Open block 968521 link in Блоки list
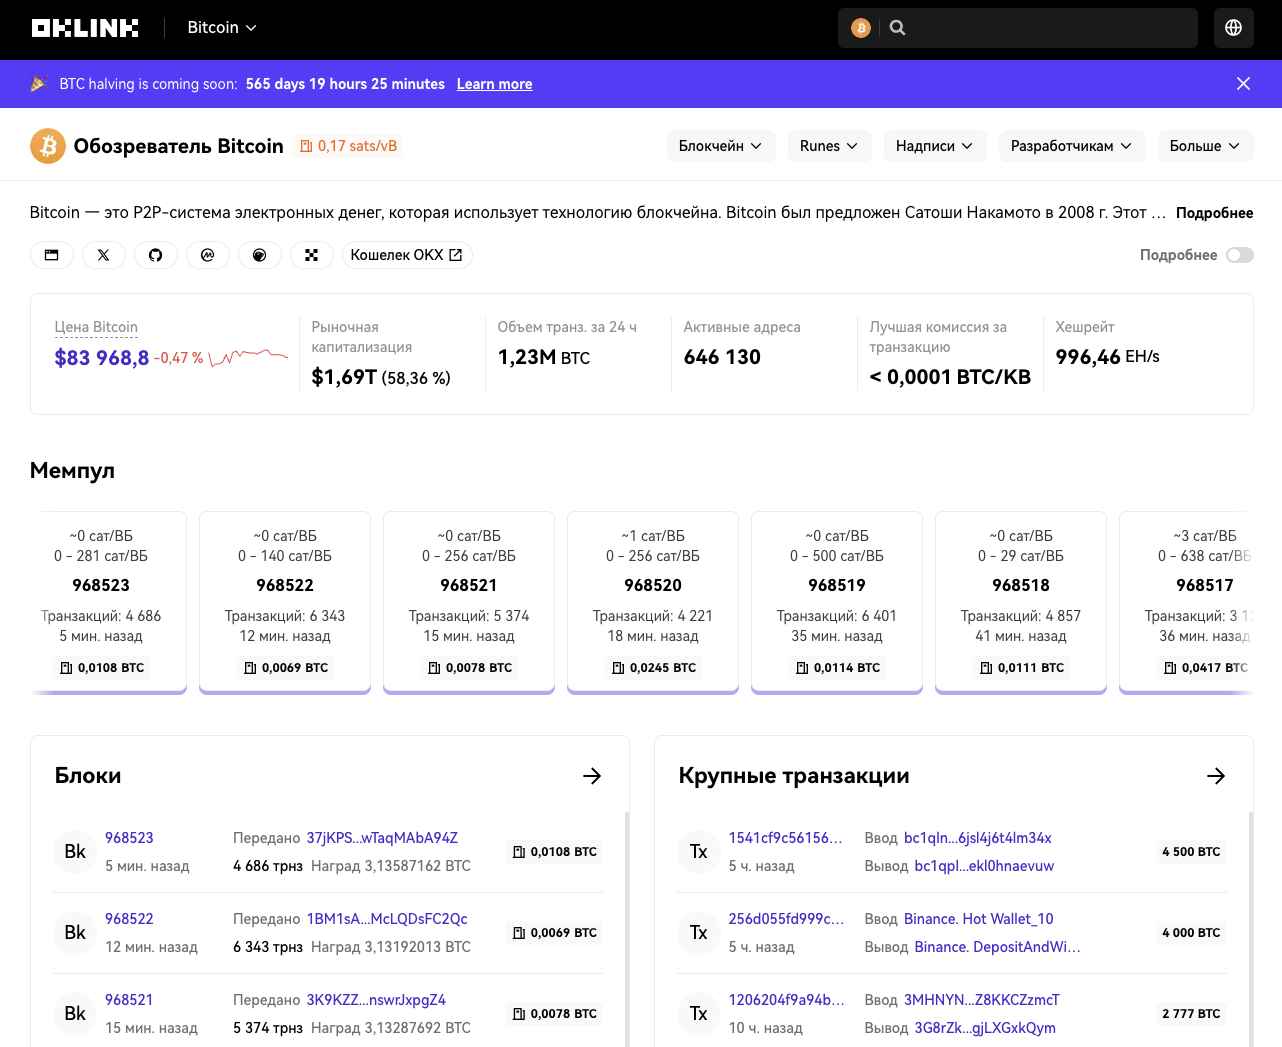 tap(129, 1000)
